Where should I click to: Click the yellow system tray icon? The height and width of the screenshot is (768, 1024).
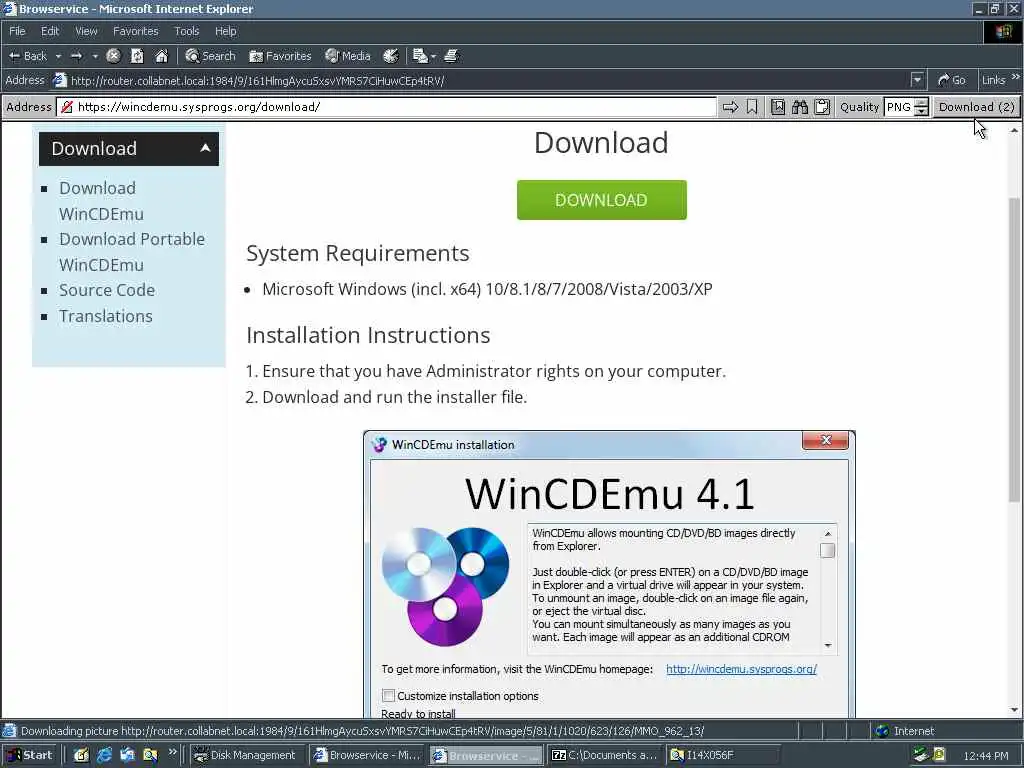[939, 756]
